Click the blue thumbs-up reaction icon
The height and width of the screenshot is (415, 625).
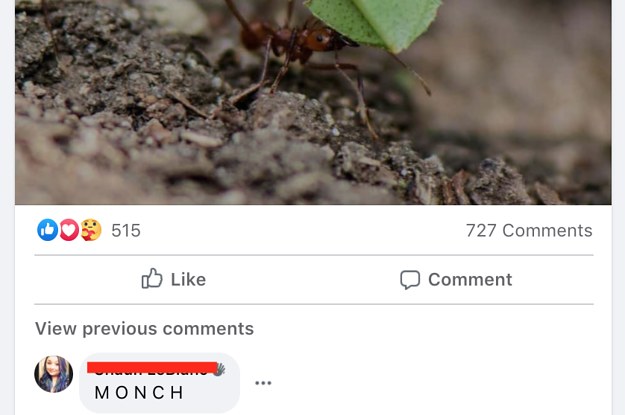47,230
